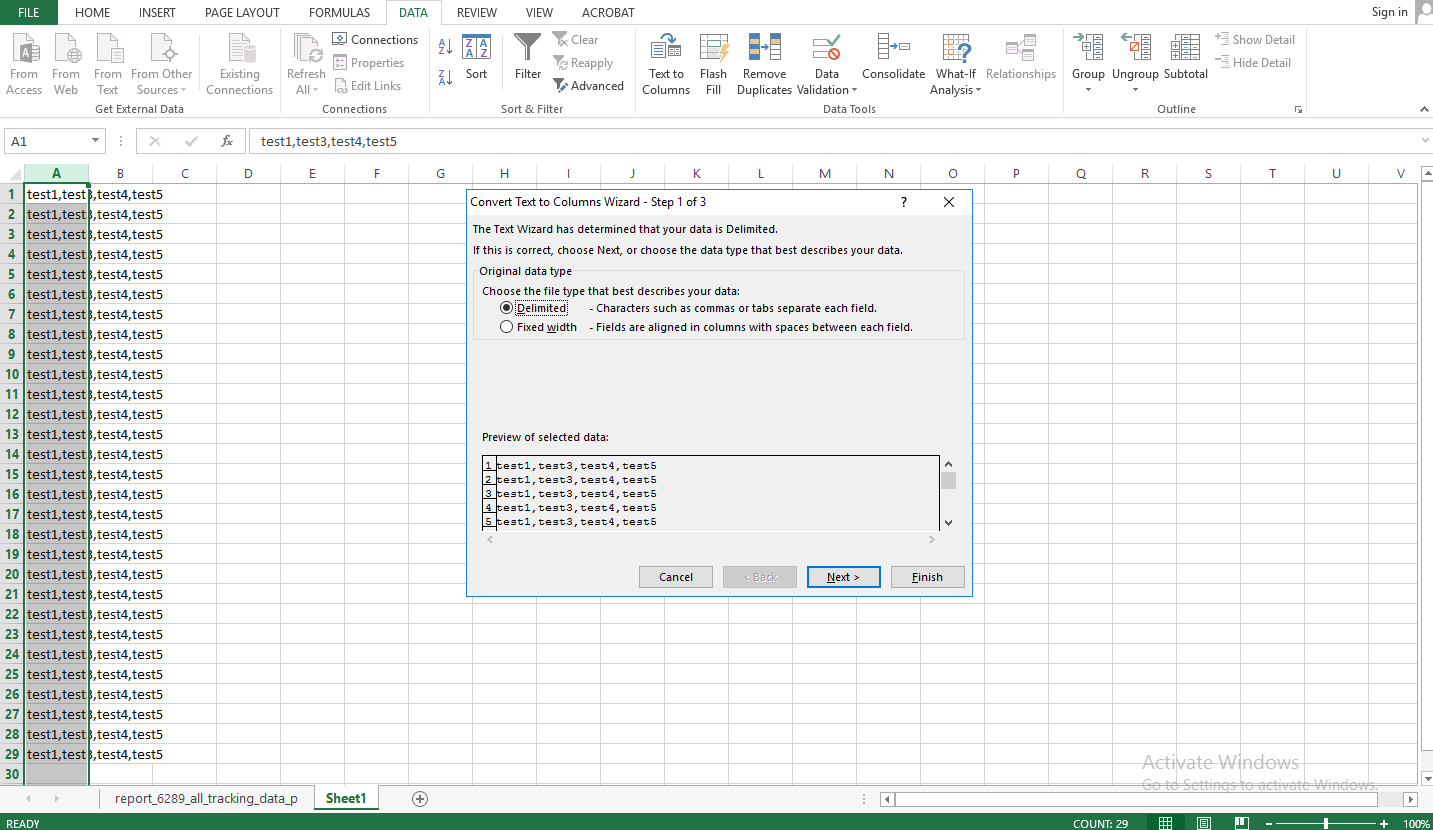
Task: Switch to the INSERT tab
Action: point(157,12)
